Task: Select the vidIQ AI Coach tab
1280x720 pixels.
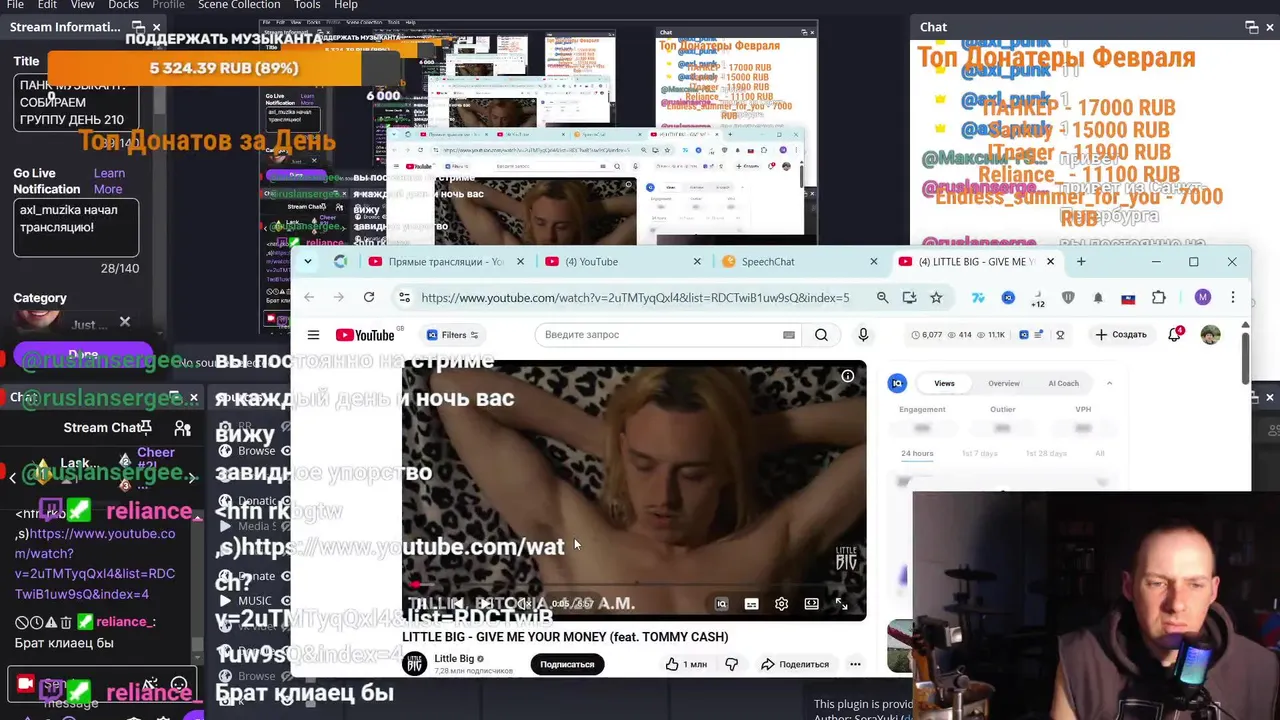Action: (1063, 383)
